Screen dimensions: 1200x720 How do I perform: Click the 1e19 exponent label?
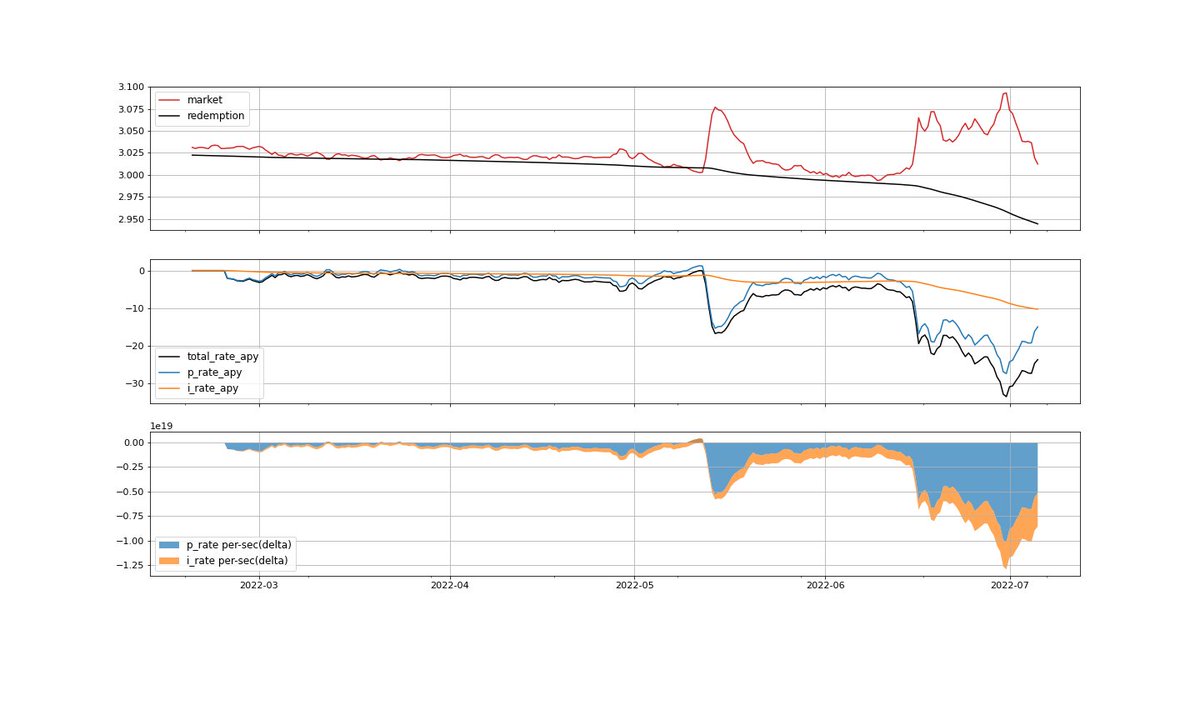tap(162, 426)
